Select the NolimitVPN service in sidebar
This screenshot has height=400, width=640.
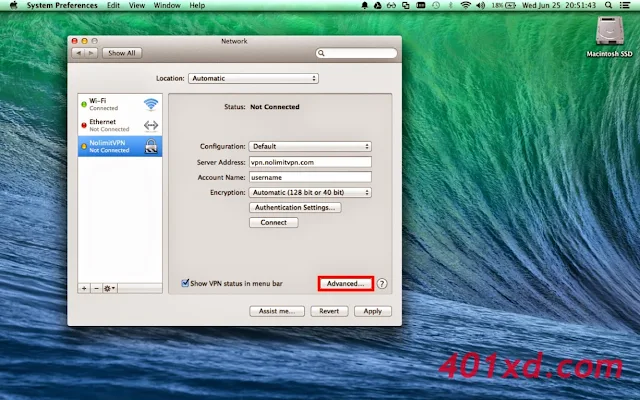(120, 146)
